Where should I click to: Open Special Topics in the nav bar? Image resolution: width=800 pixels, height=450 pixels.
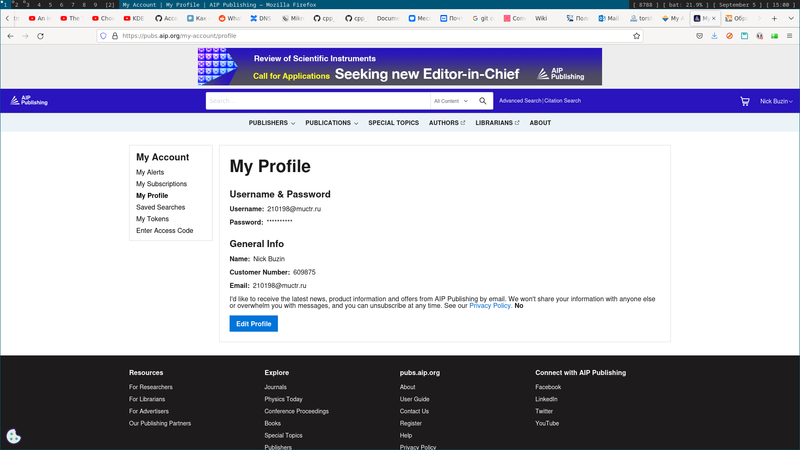393,123
